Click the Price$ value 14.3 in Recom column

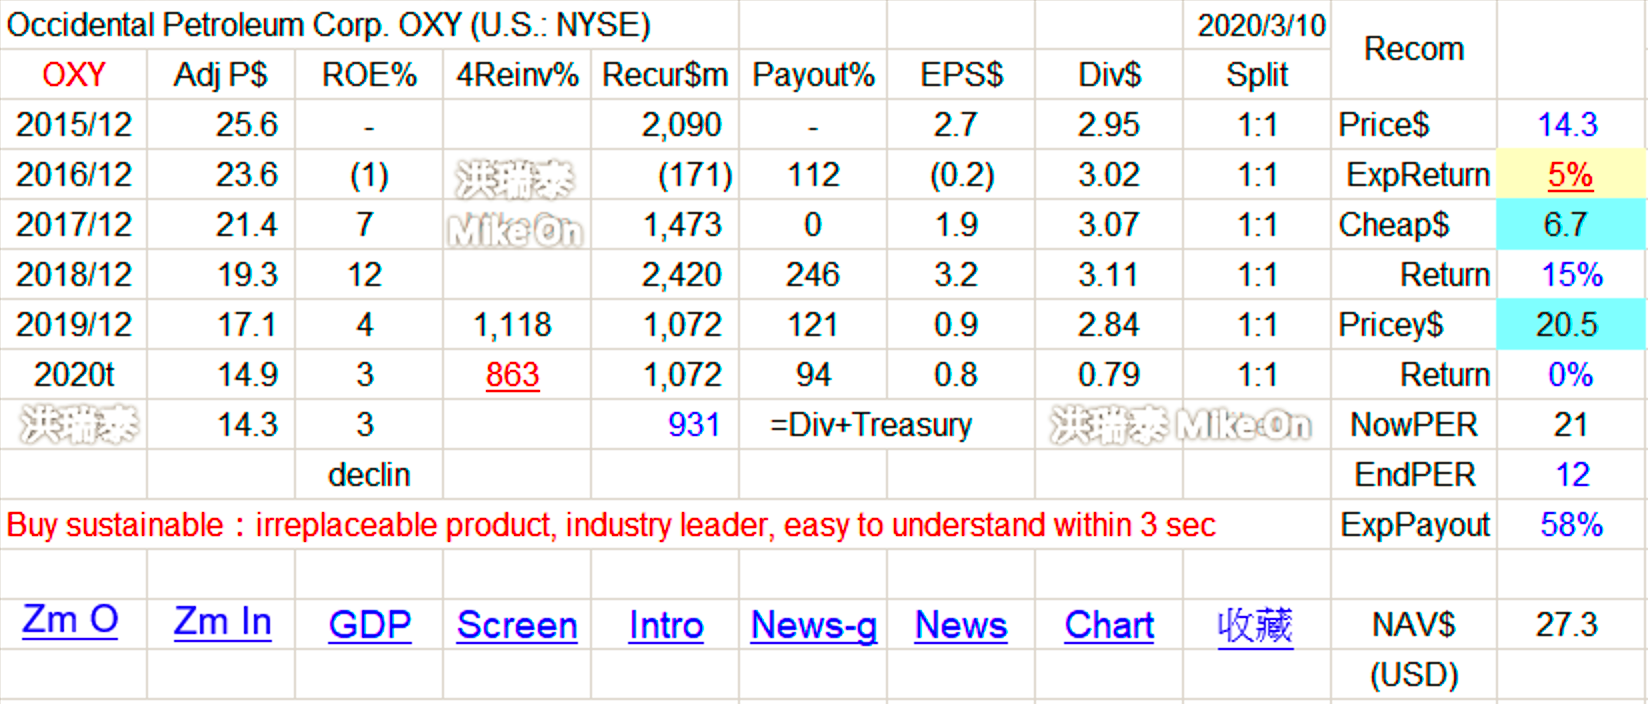click(1568, 125)
